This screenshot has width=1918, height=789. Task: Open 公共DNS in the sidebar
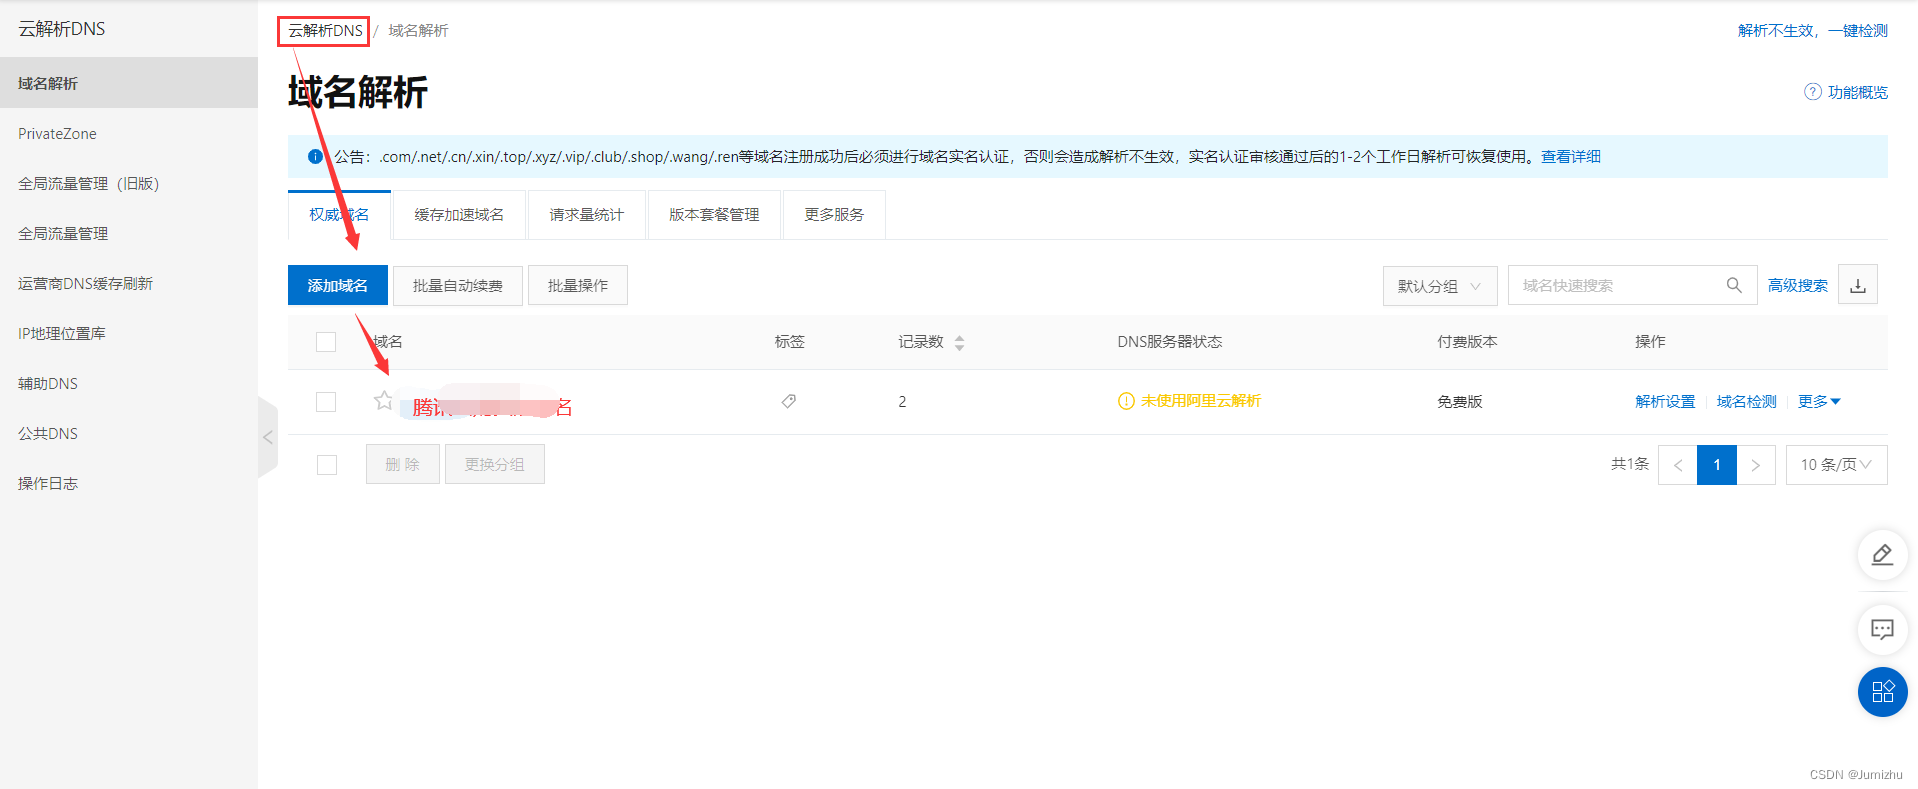(129, 433)
